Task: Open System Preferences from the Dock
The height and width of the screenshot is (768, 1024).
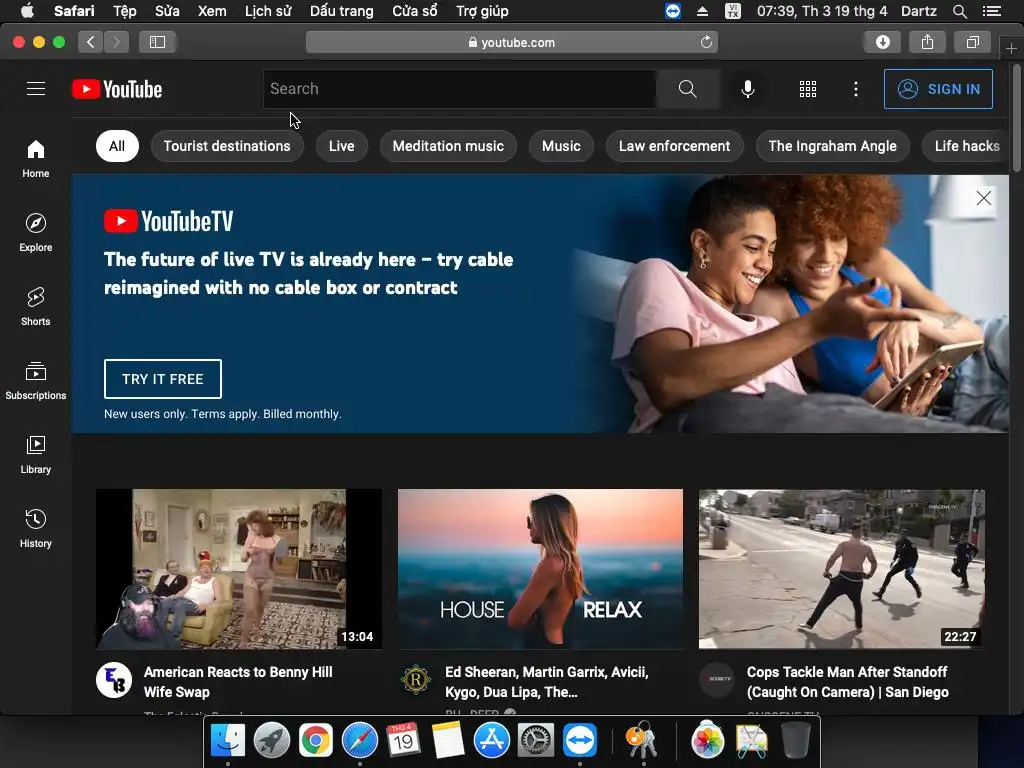Action: tap(536, 741)
